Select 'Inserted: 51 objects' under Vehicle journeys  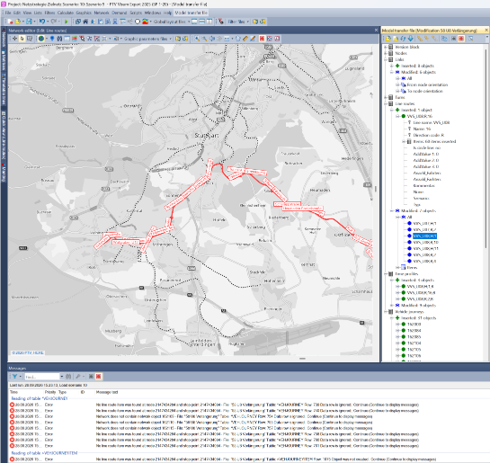[418, 318]
